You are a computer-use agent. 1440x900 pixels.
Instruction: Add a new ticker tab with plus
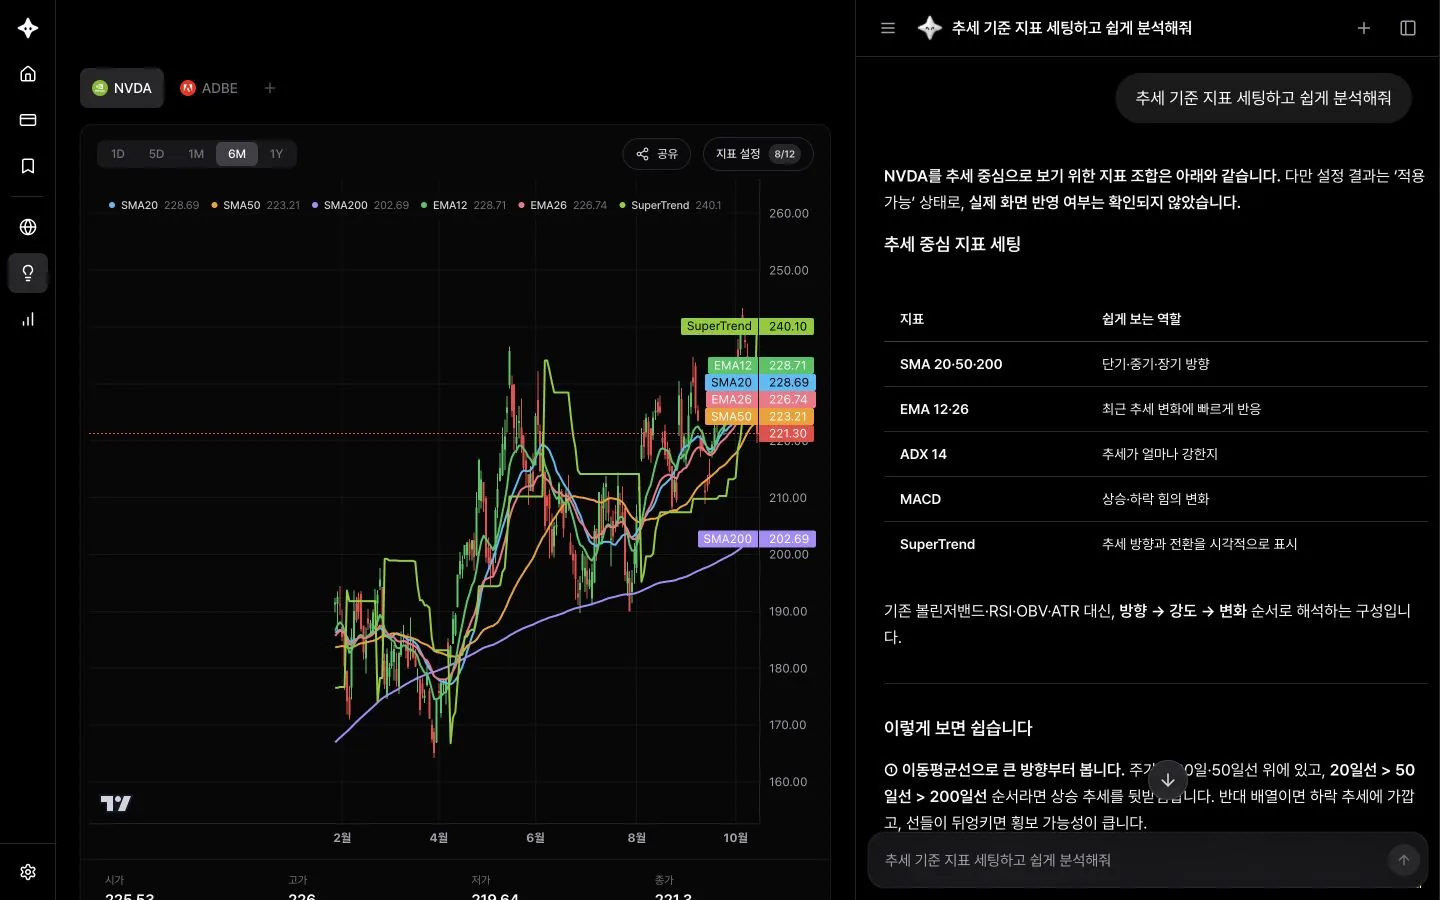click(270, 88)
